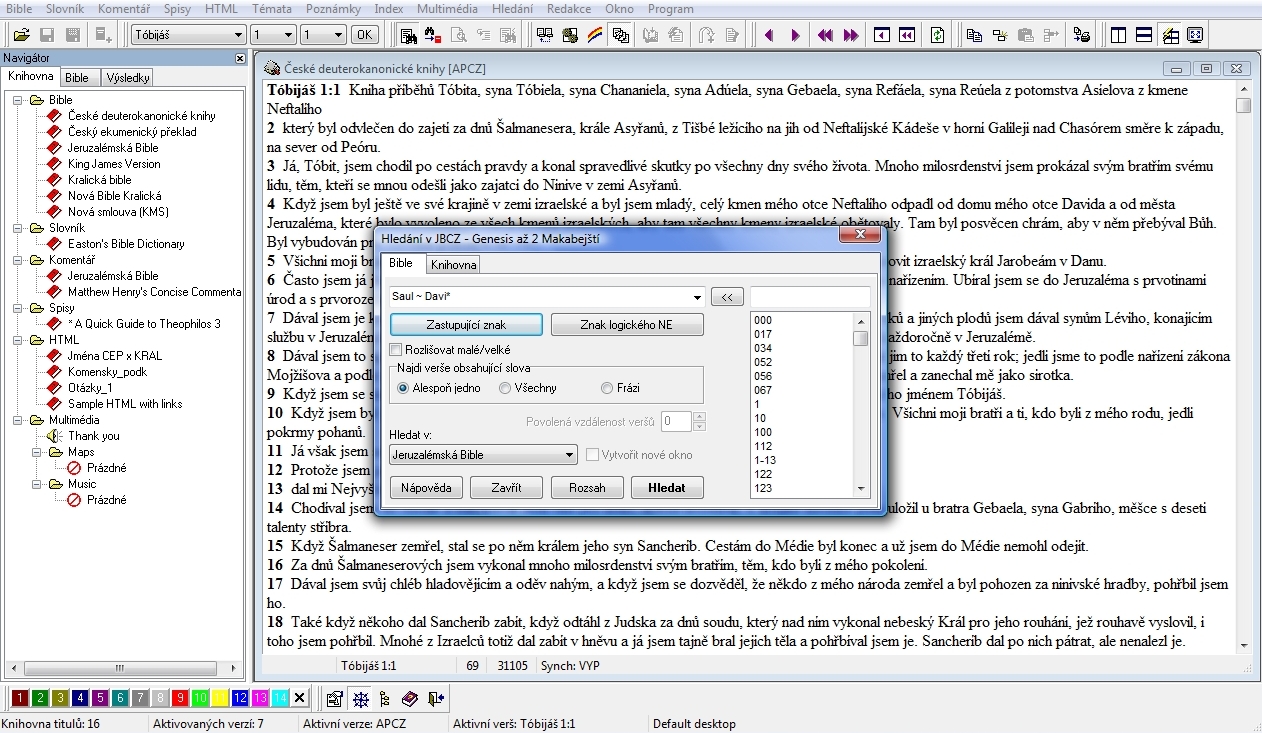Click the options window icon in bottom bar
This screenshot has width=1262, height=733.
335,698
